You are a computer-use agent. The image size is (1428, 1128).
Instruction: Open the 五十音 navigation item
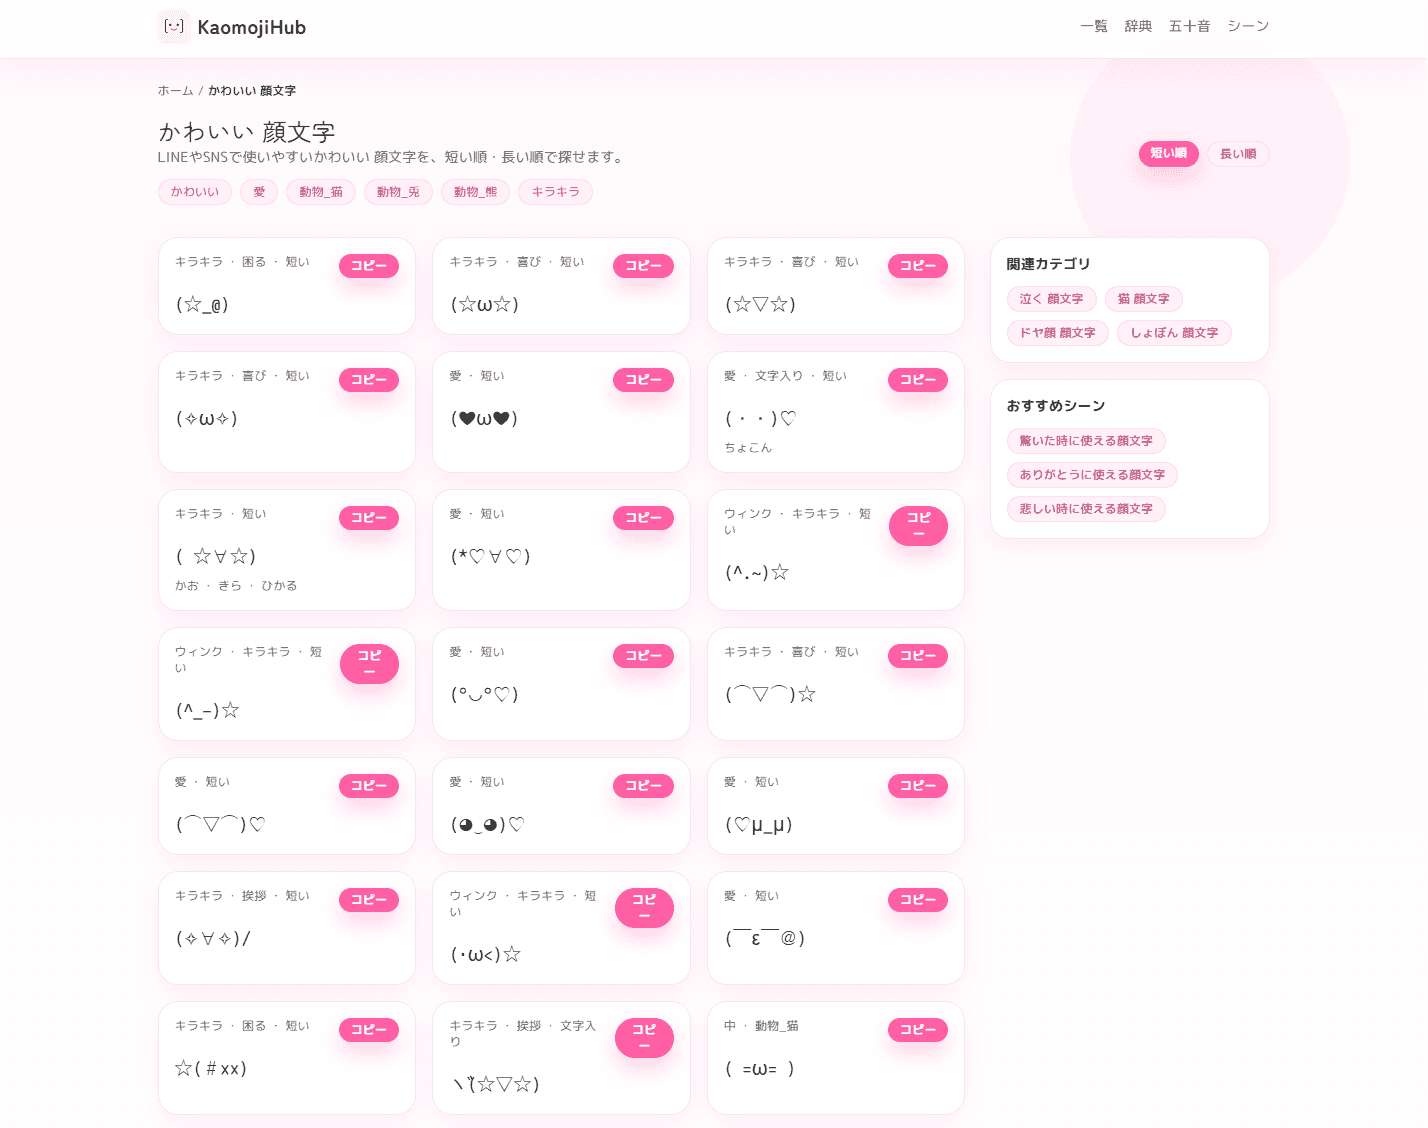tap(1189, 26)
